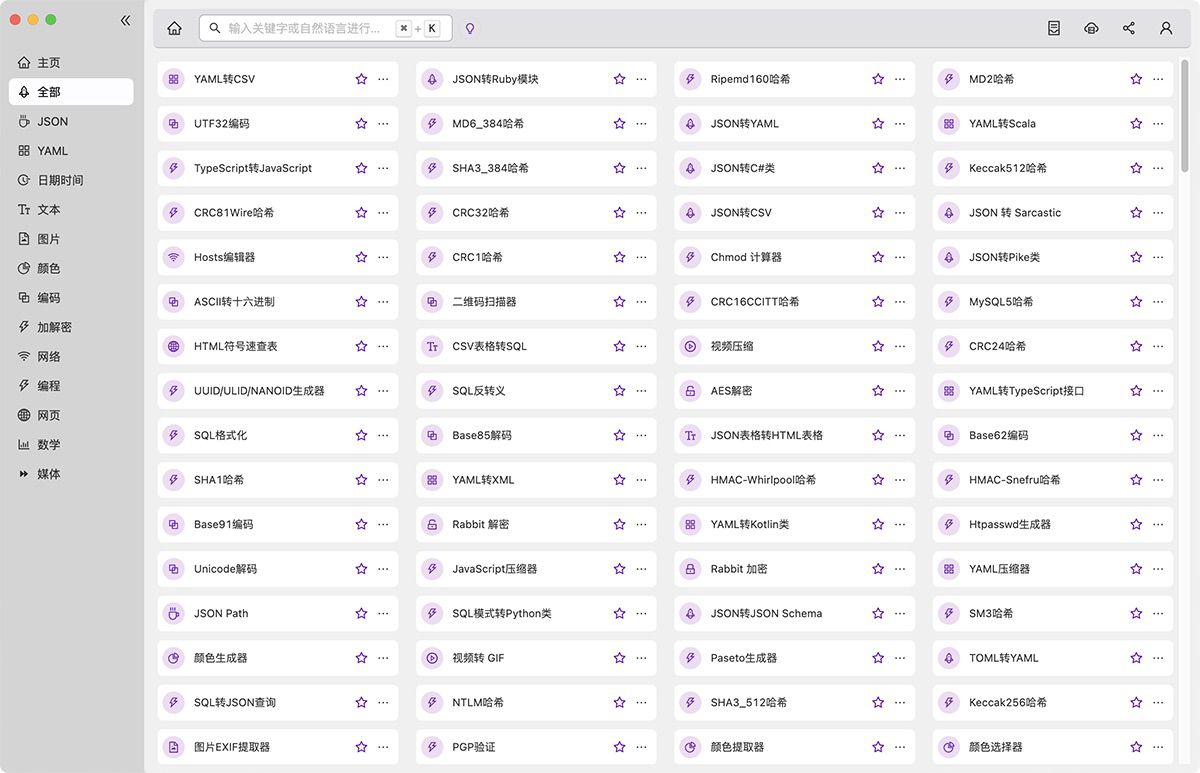
Task: Open the more options menu for MD2哈希
Action: point(1158,79)
